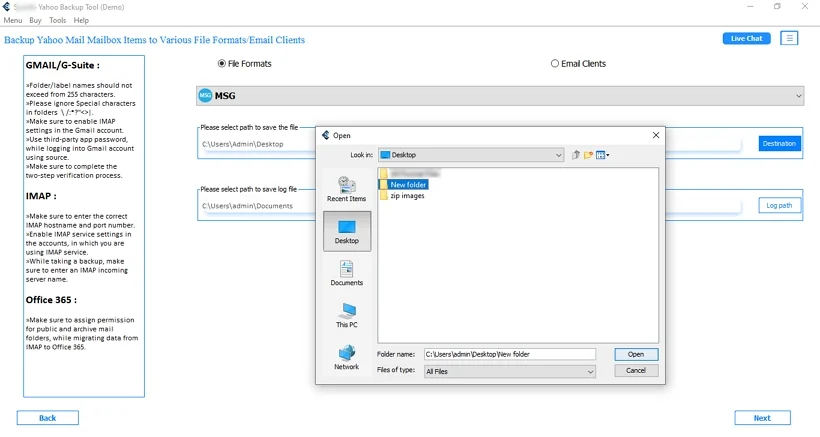This screenshot has height=437, width=820.
Task: Open the Menu menu
Action: [x=13, y=20]
